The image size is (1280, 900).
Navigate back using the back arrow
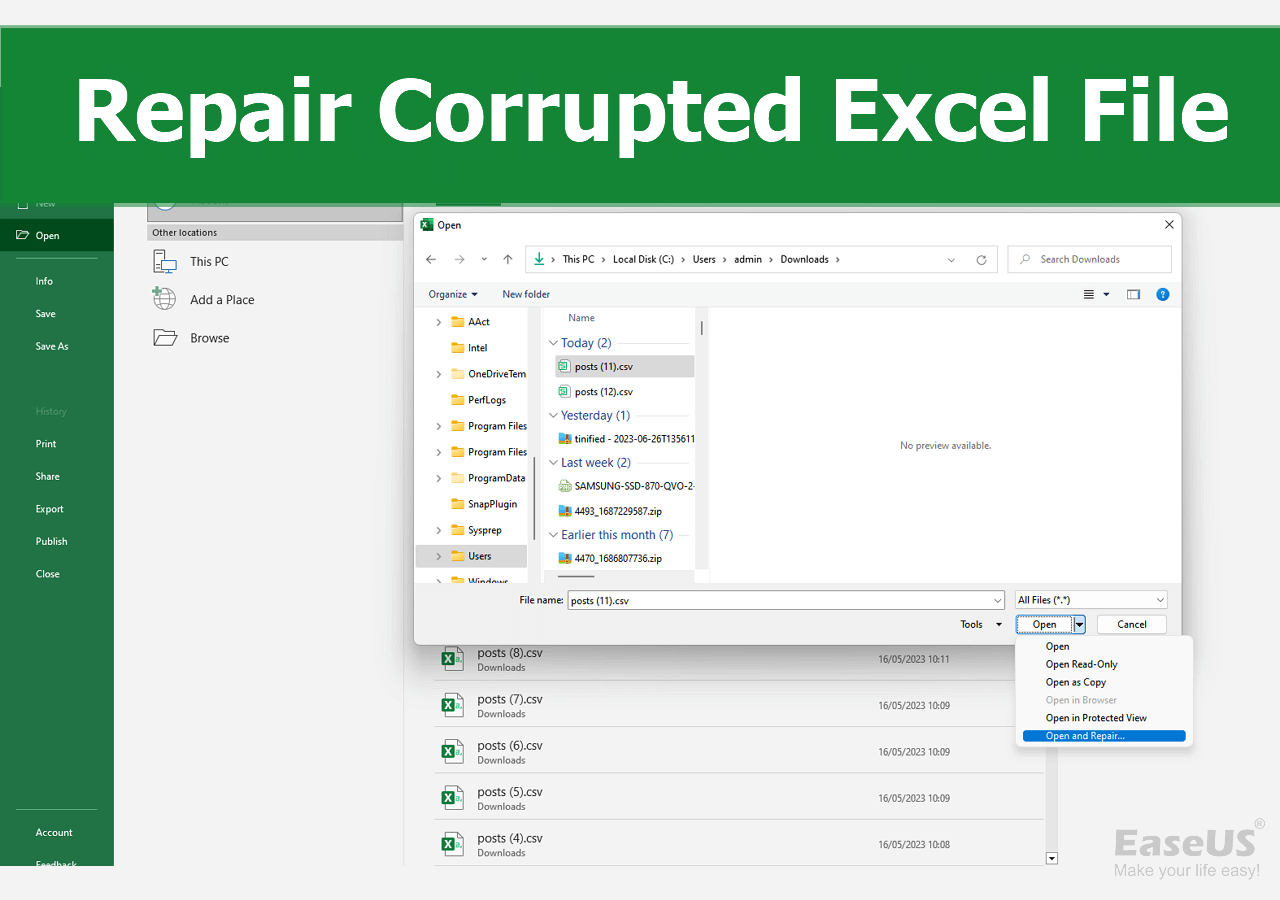click(x=431, y=259)
